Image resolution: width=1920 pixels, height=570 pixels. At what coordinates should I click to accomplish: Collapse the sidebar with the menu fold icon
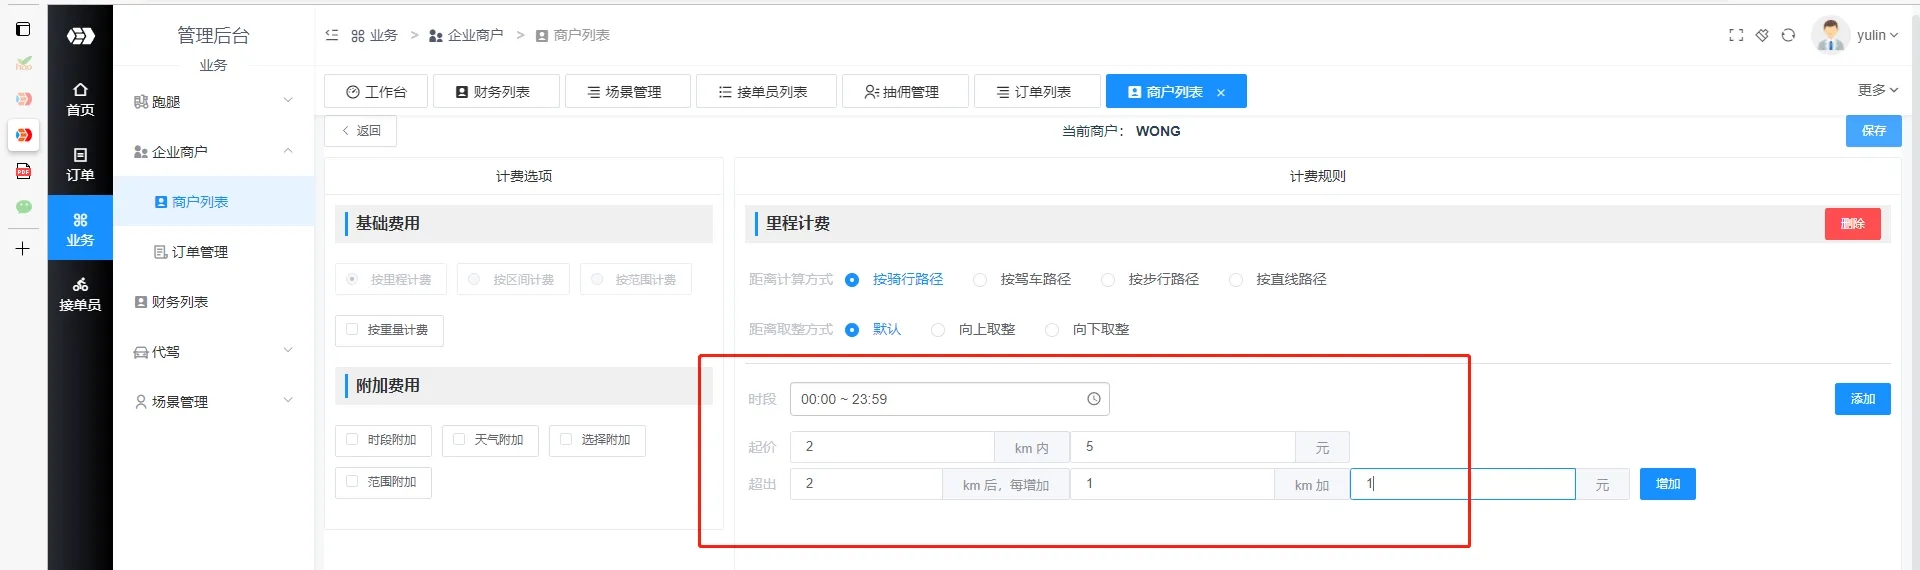point(332,35)
